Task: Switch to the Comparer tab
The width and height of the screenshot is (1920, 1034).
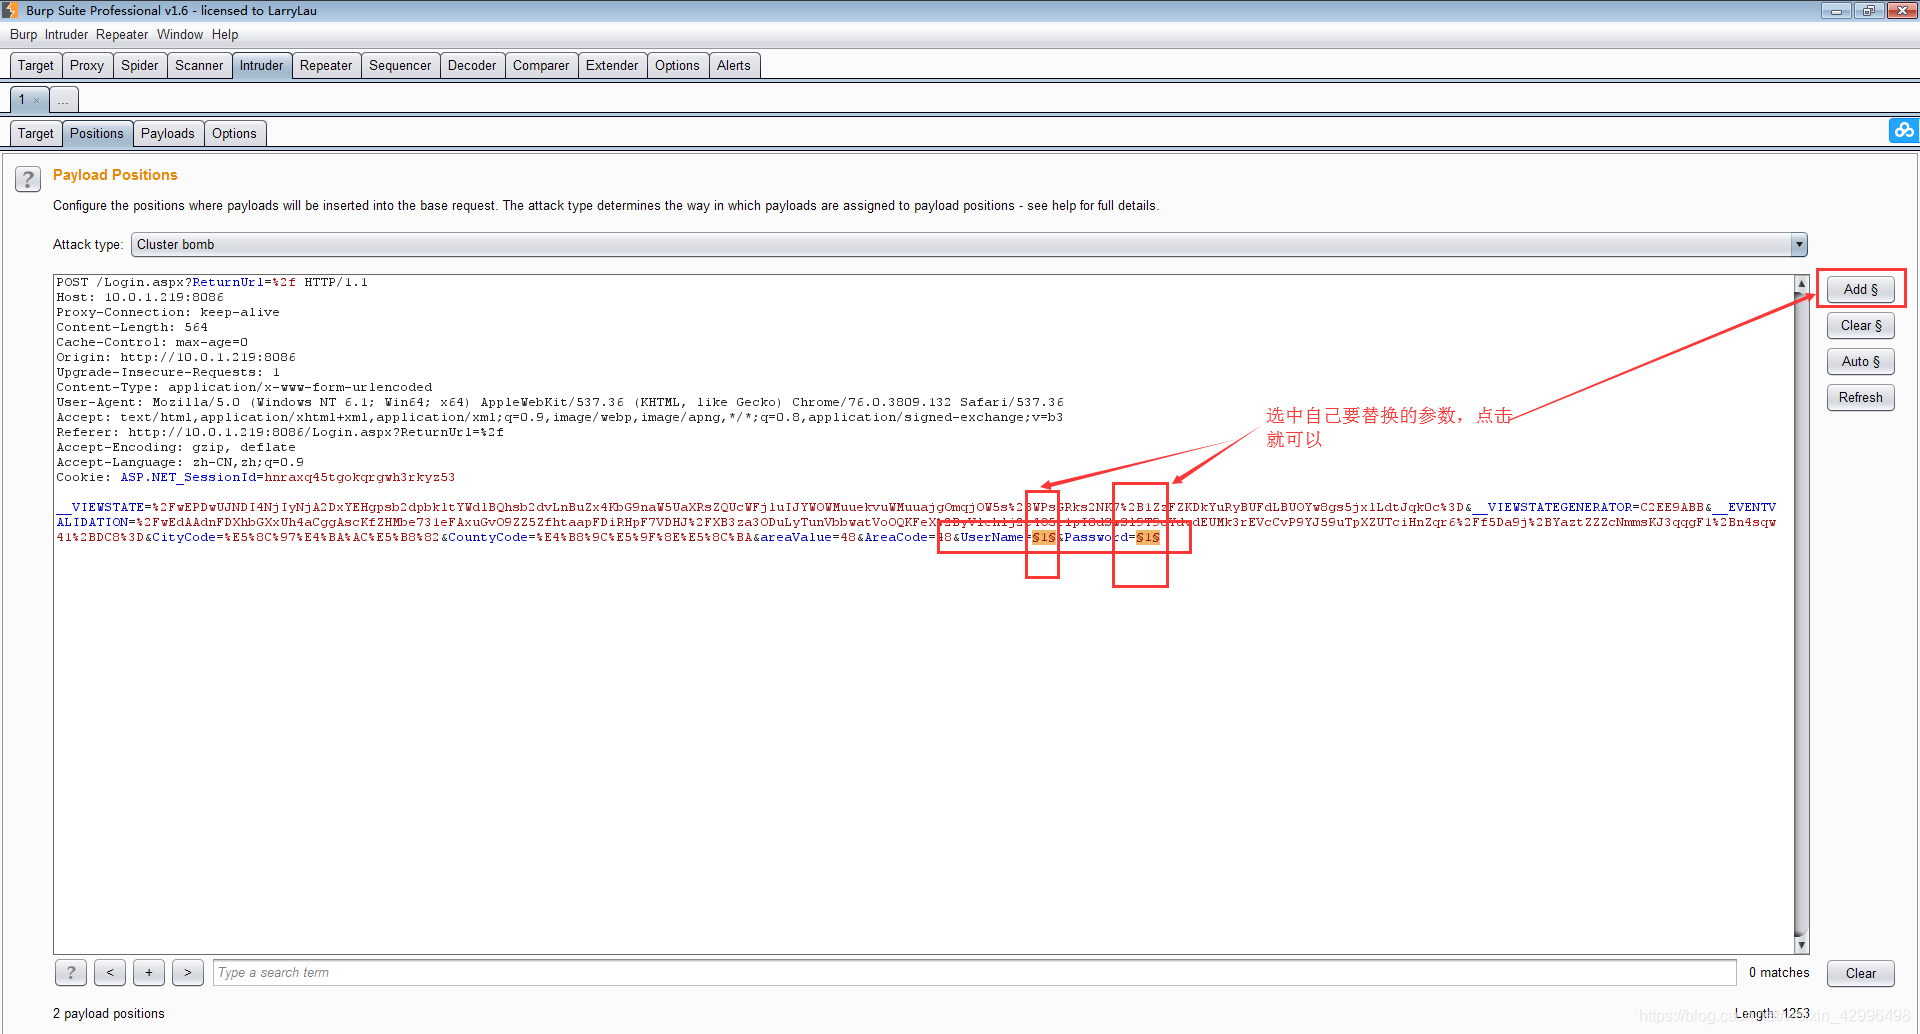Action: [x=541, y=65]
